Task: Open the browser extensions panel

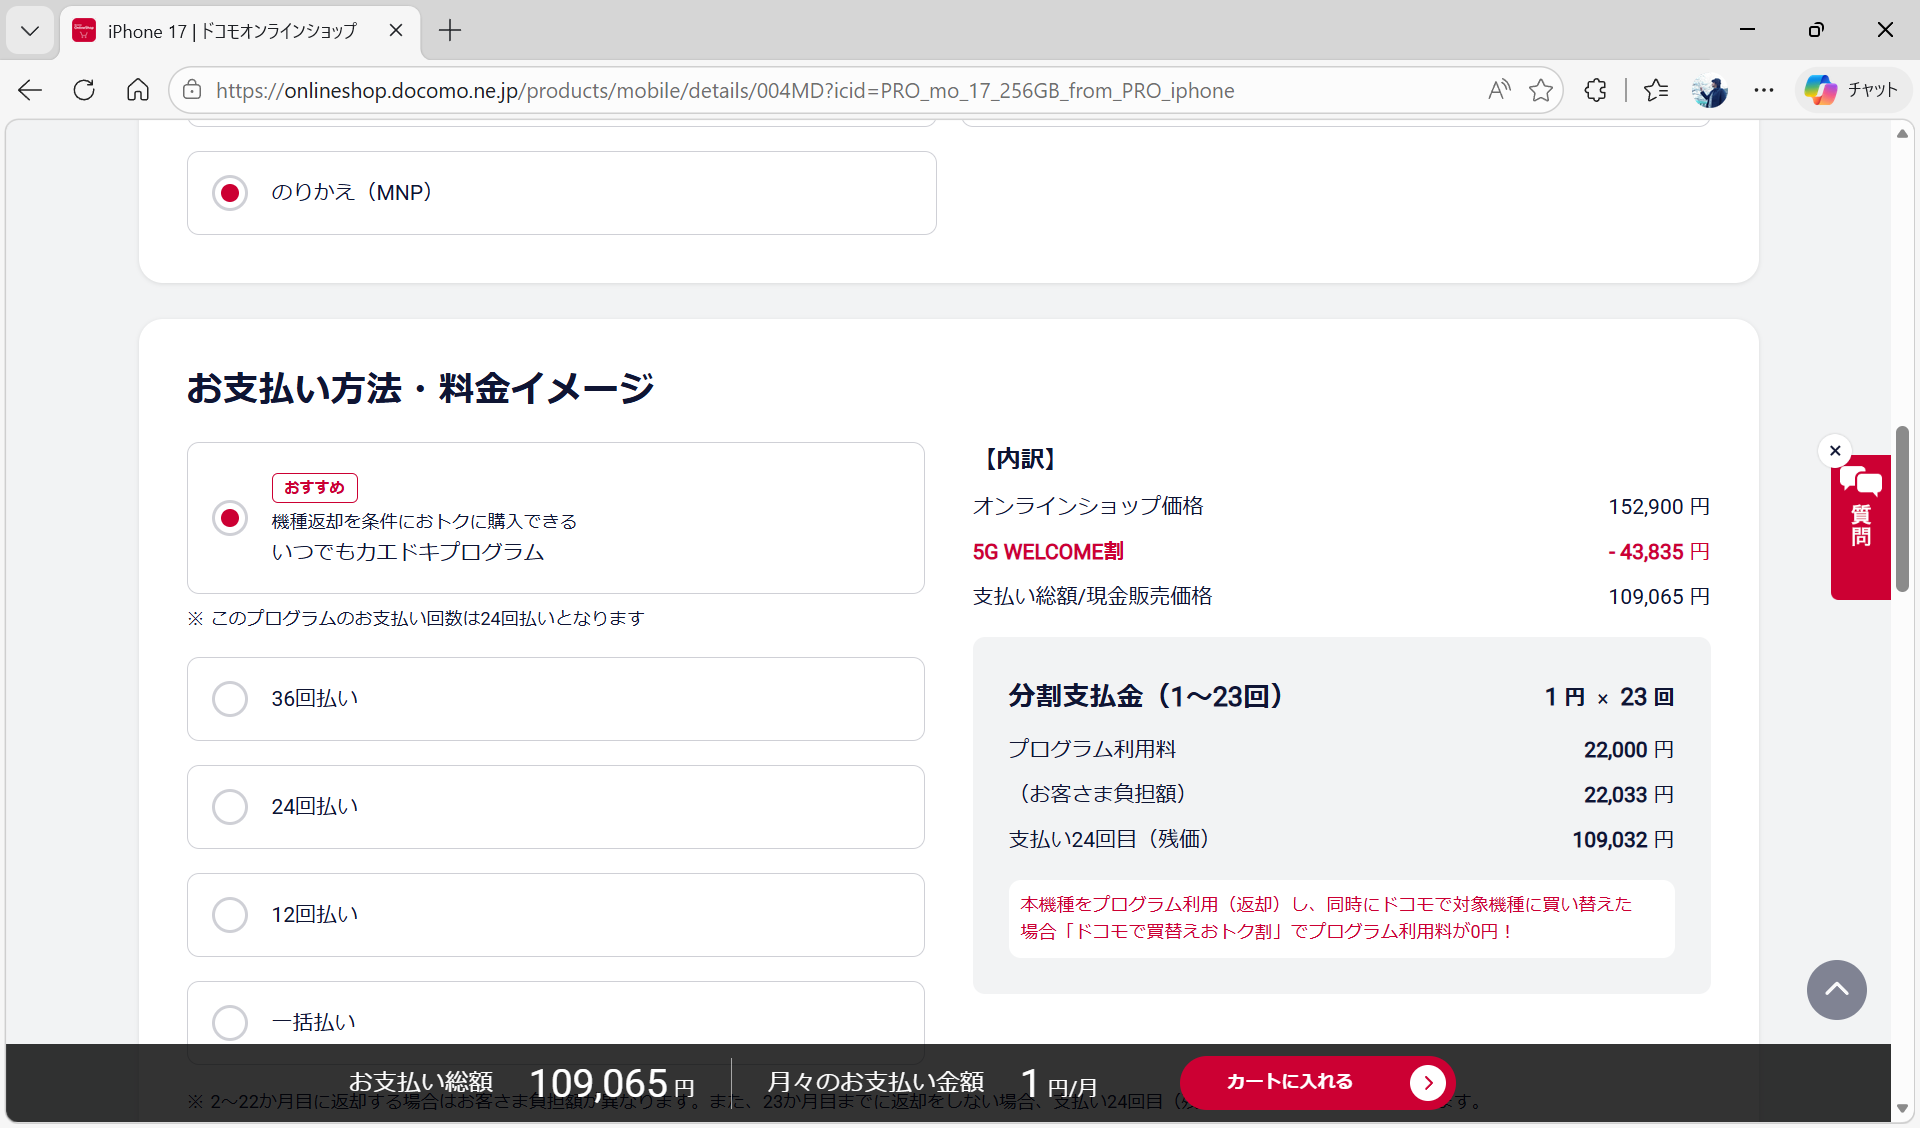Action: point(1595,90)
